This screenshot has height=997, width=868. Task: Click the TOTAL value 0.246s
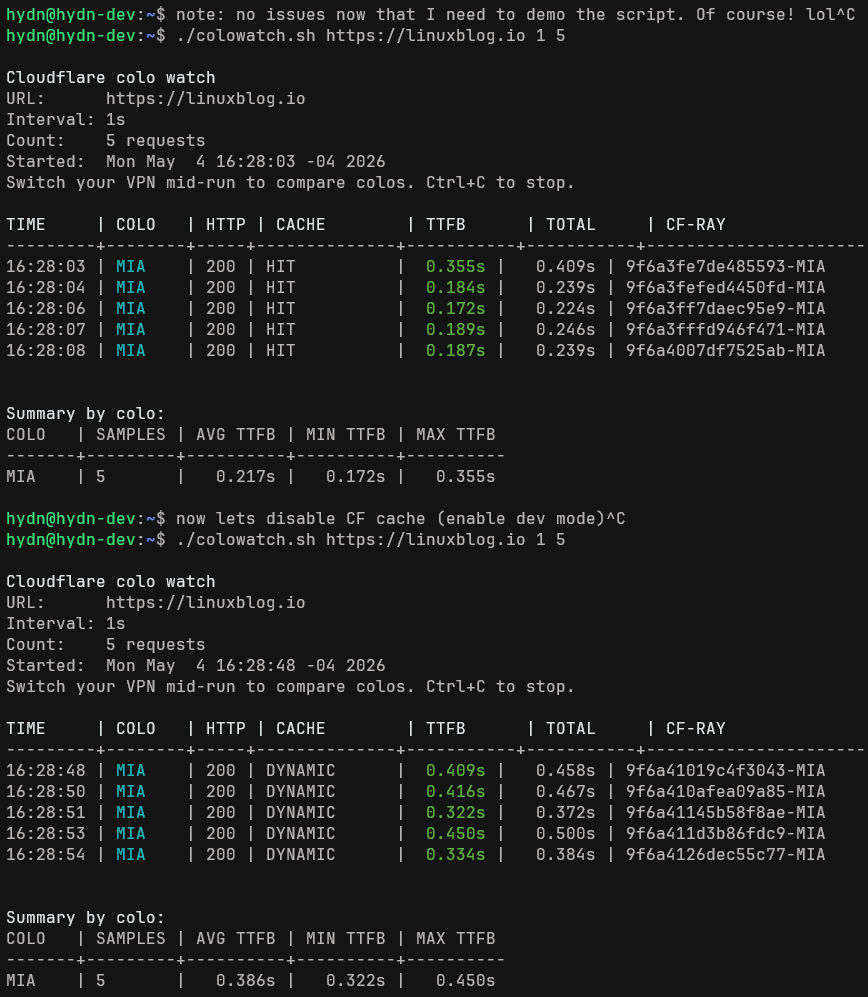click(565, 329)
